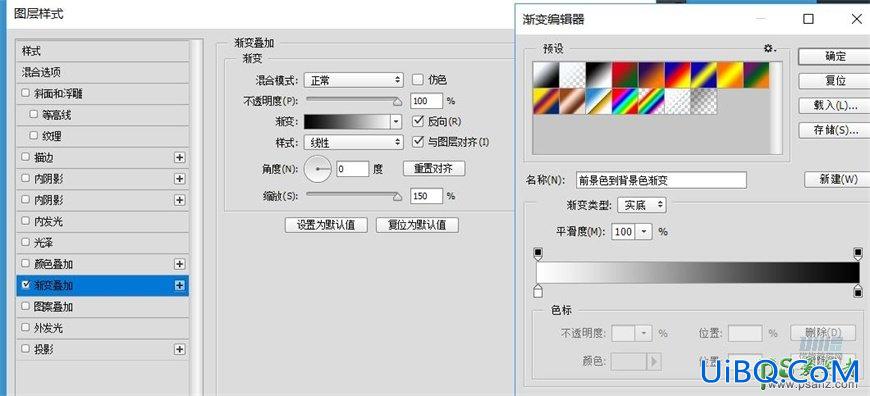870x396 pixels.
Task: Click the 缩放 slider track
Action: pyautogui.click(x=353, y=195)
